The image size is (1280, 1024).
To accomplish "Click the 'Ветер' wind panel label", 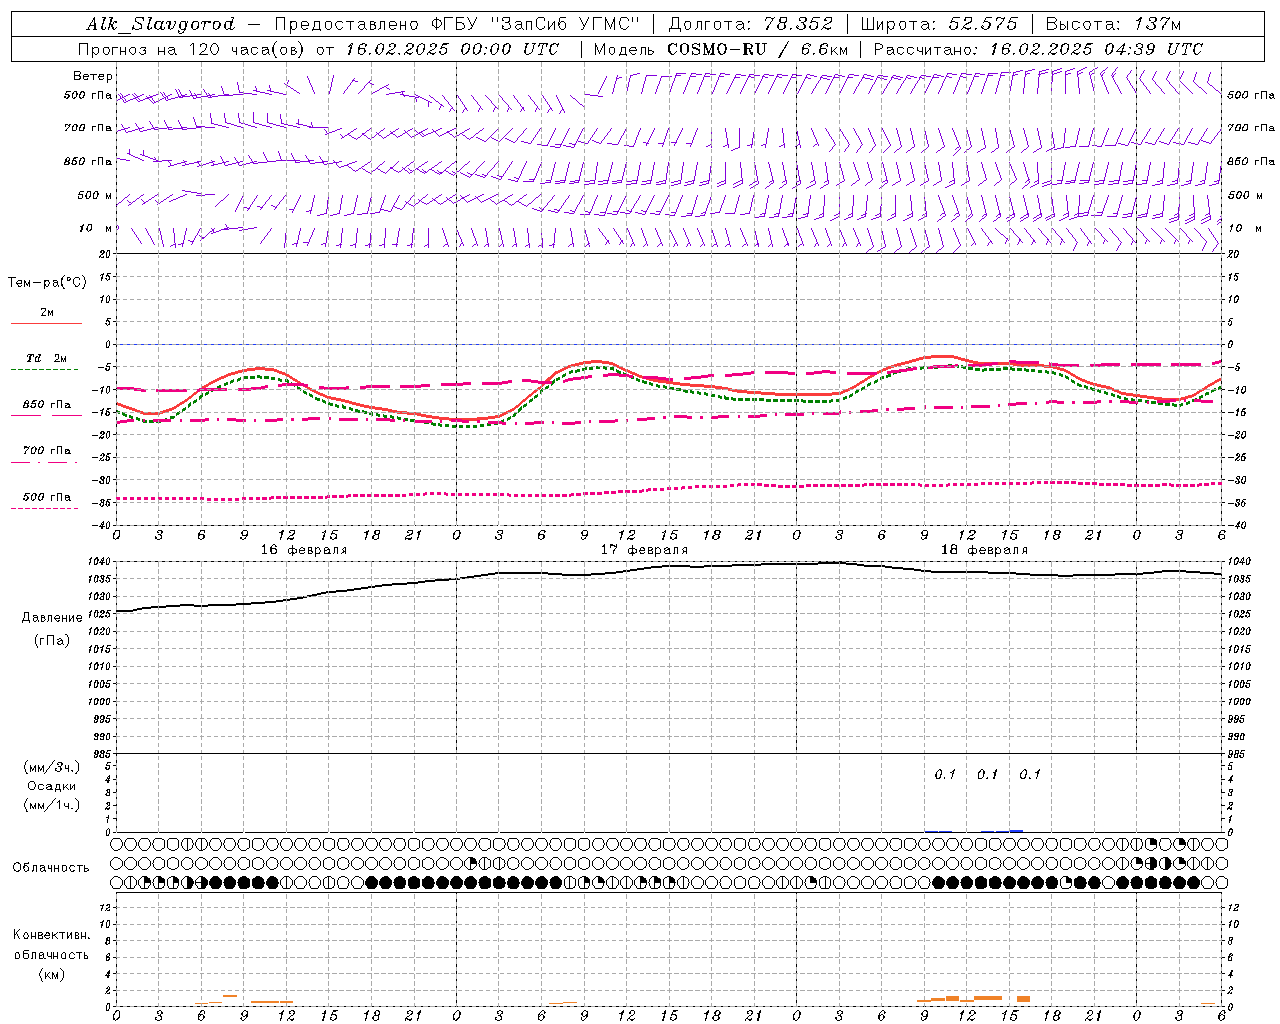I will [93, 76].
